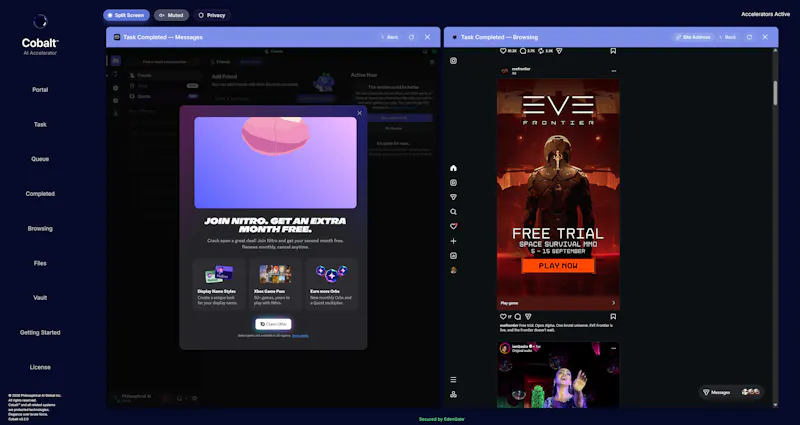Go Back in the Browsing panel header
This screenshot has height=425, width=800.
pos(728,37)
